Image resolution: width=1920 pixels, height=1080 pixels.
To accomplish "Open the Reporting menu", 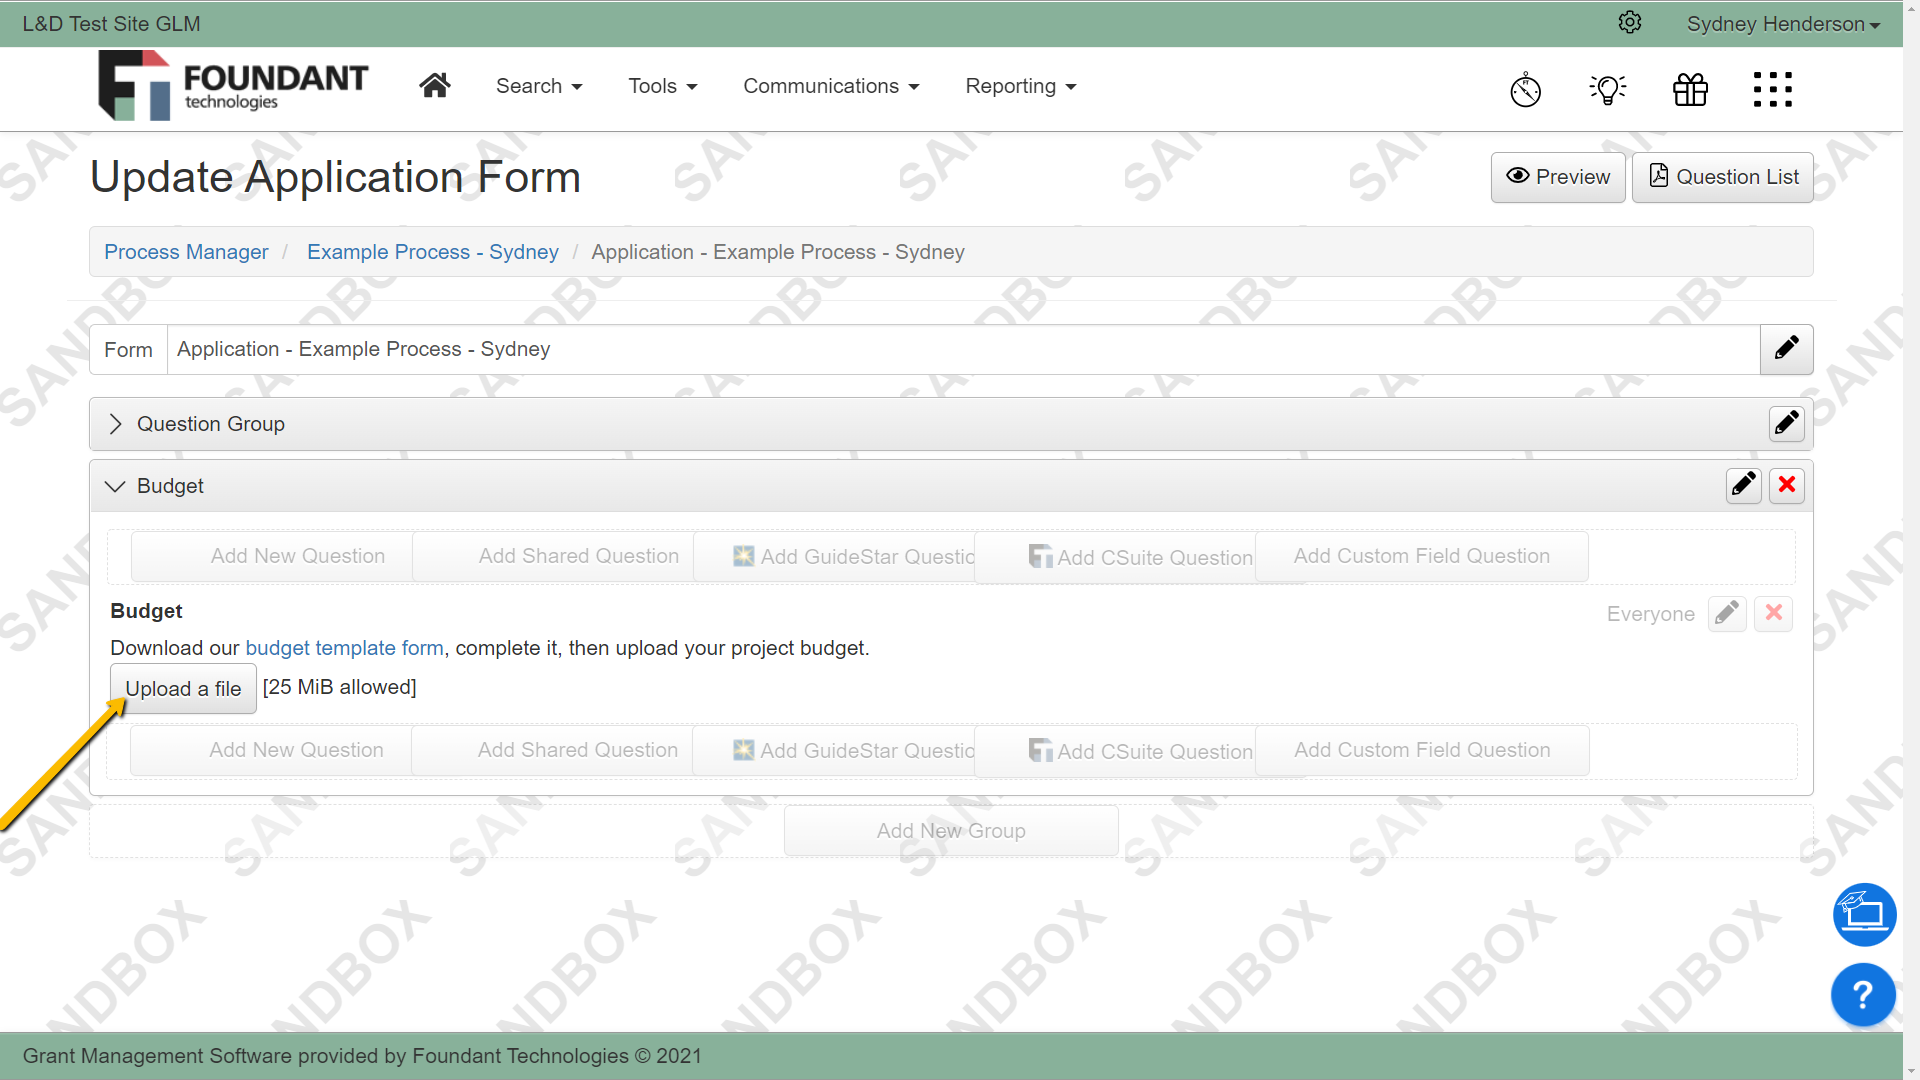I will pos(1020,86).
